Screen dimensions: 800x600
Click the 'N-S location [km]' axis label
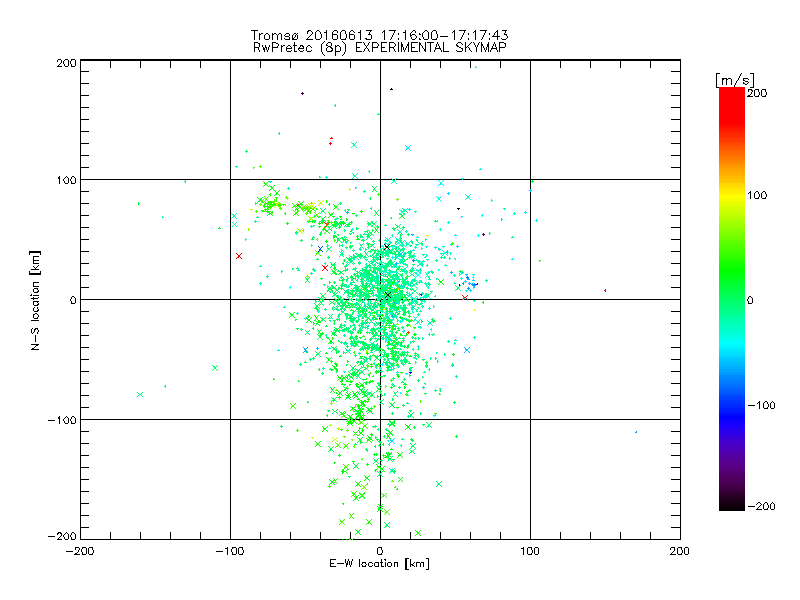pyautogui.click(x=35, y=300)
